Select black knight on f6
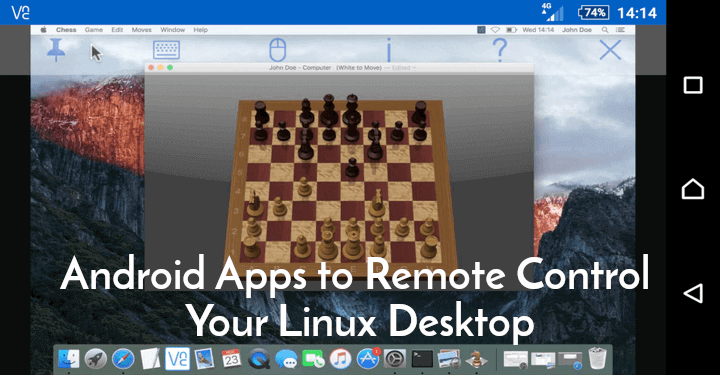Viewport: 720px width, 375px height. click(375, 147)
